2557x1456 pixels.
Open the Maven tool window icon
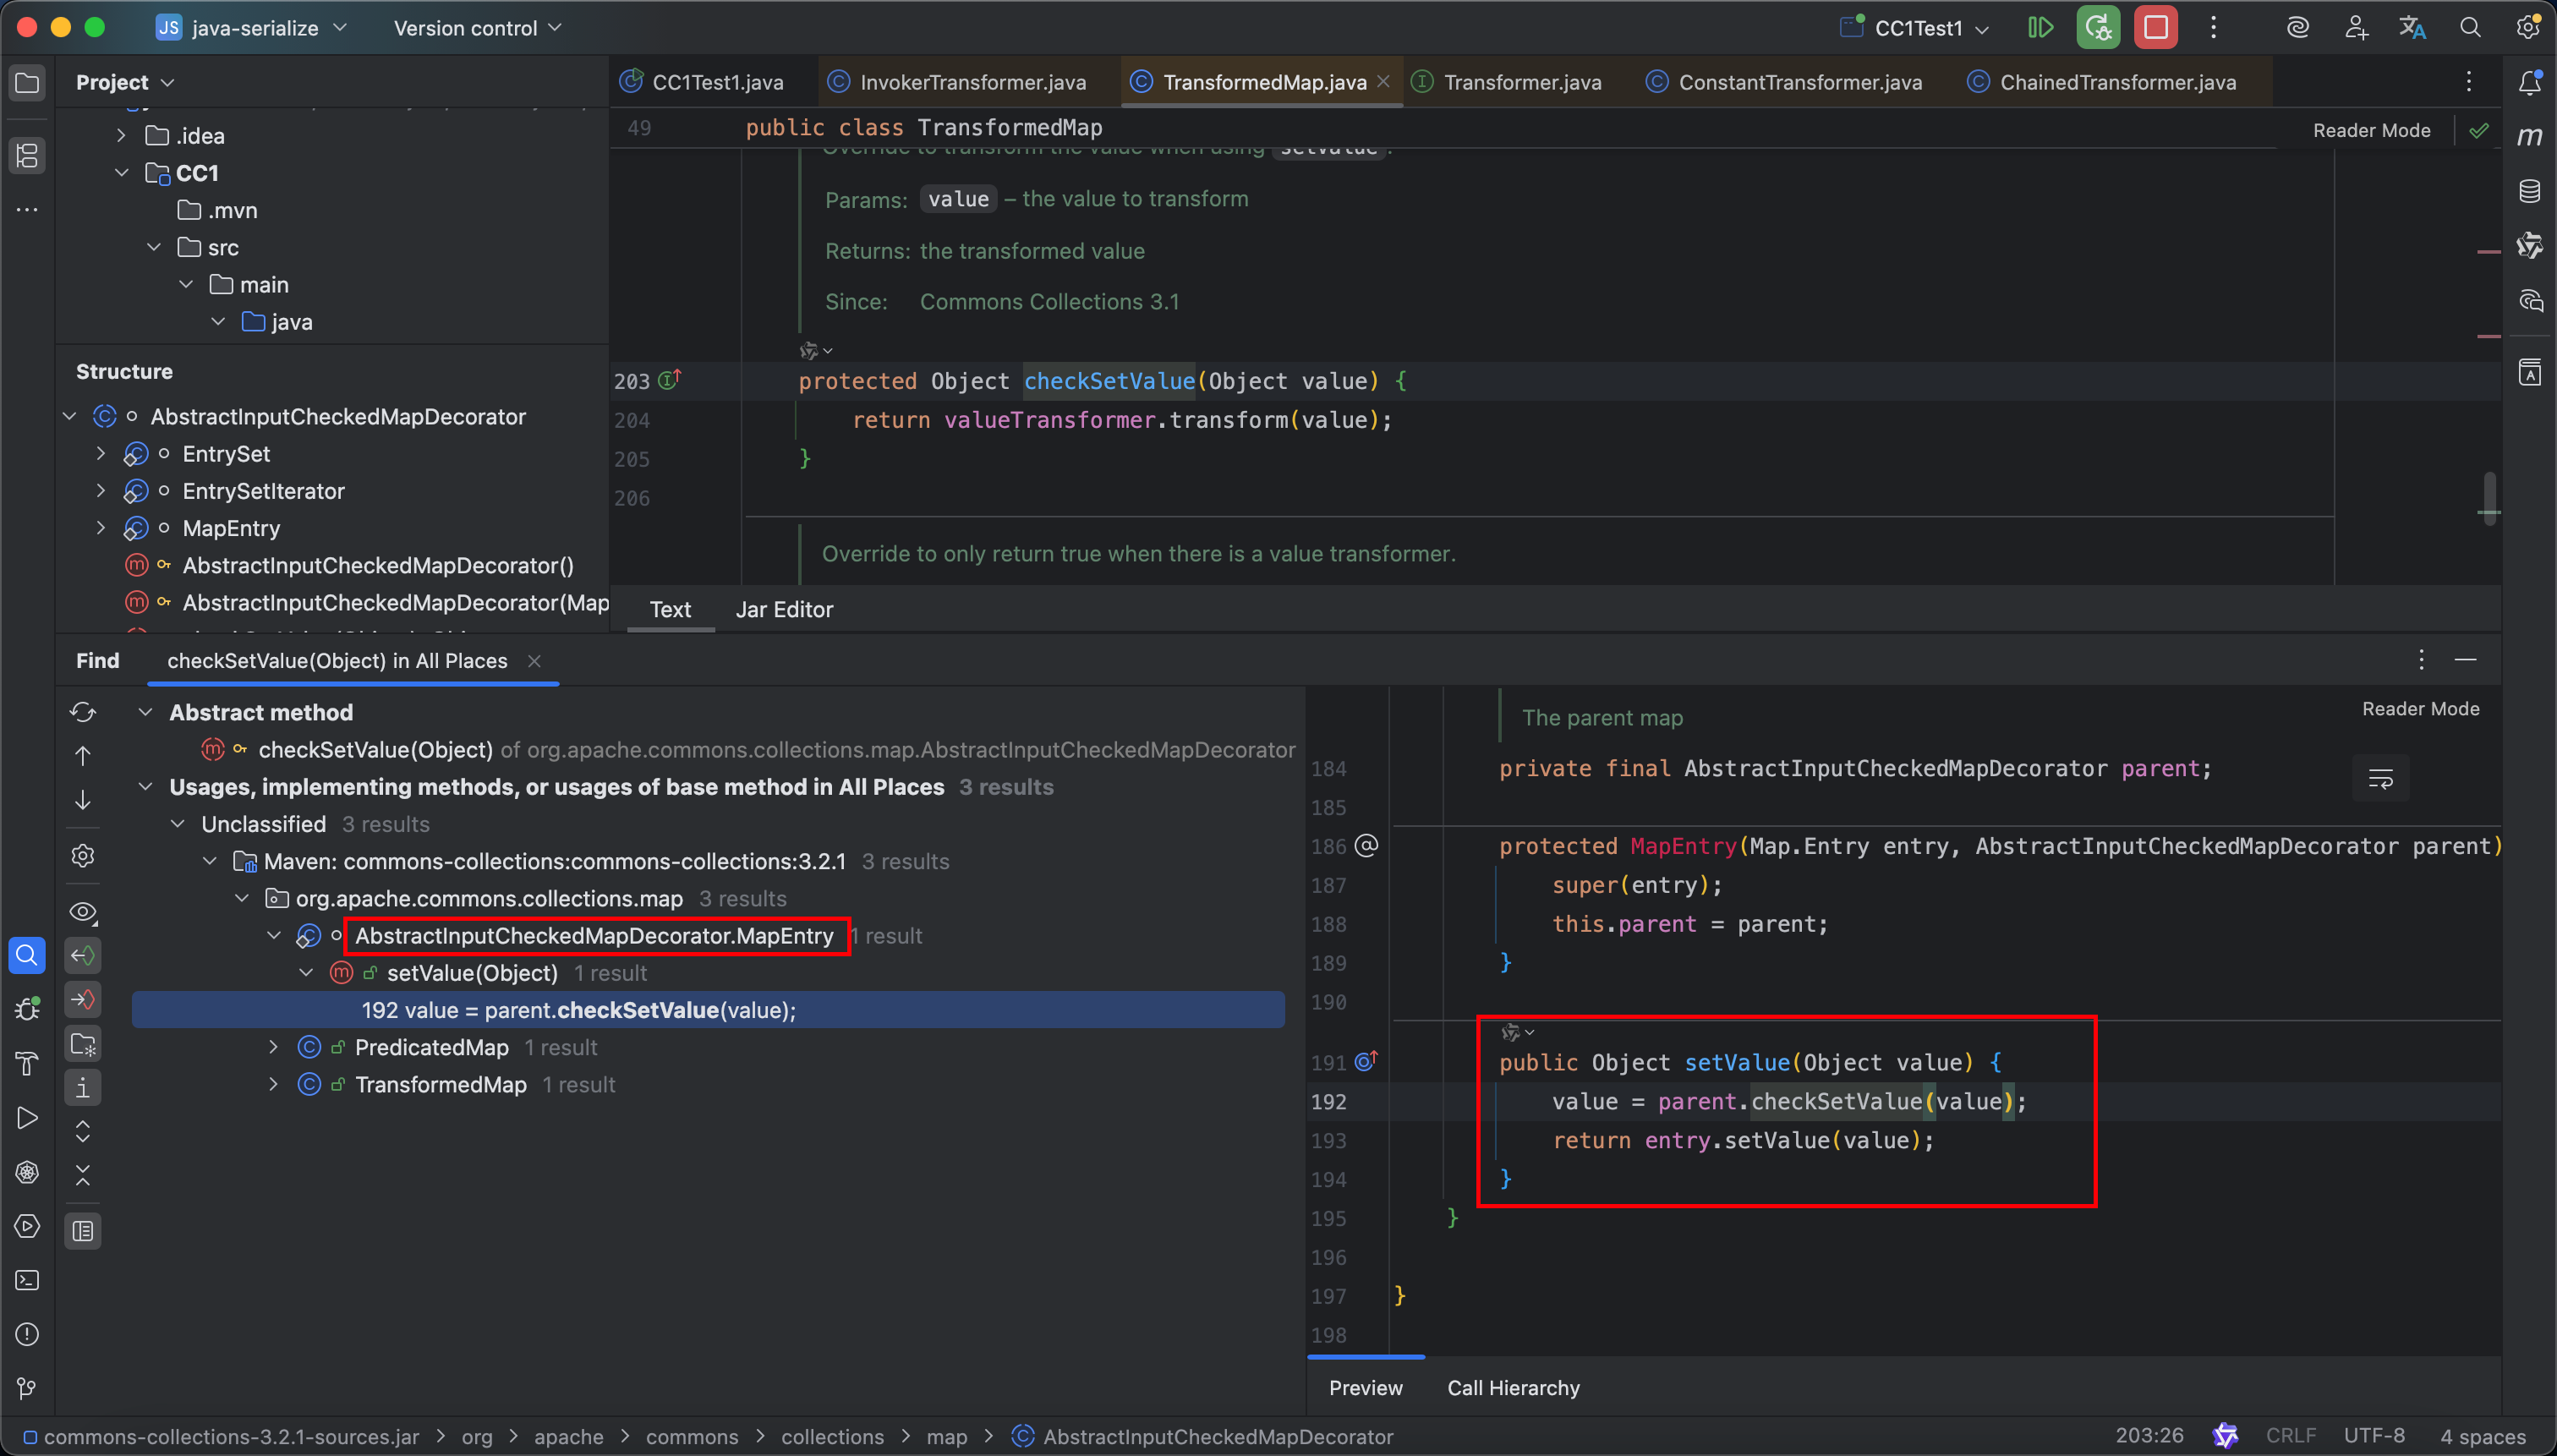click(2529, 136)
